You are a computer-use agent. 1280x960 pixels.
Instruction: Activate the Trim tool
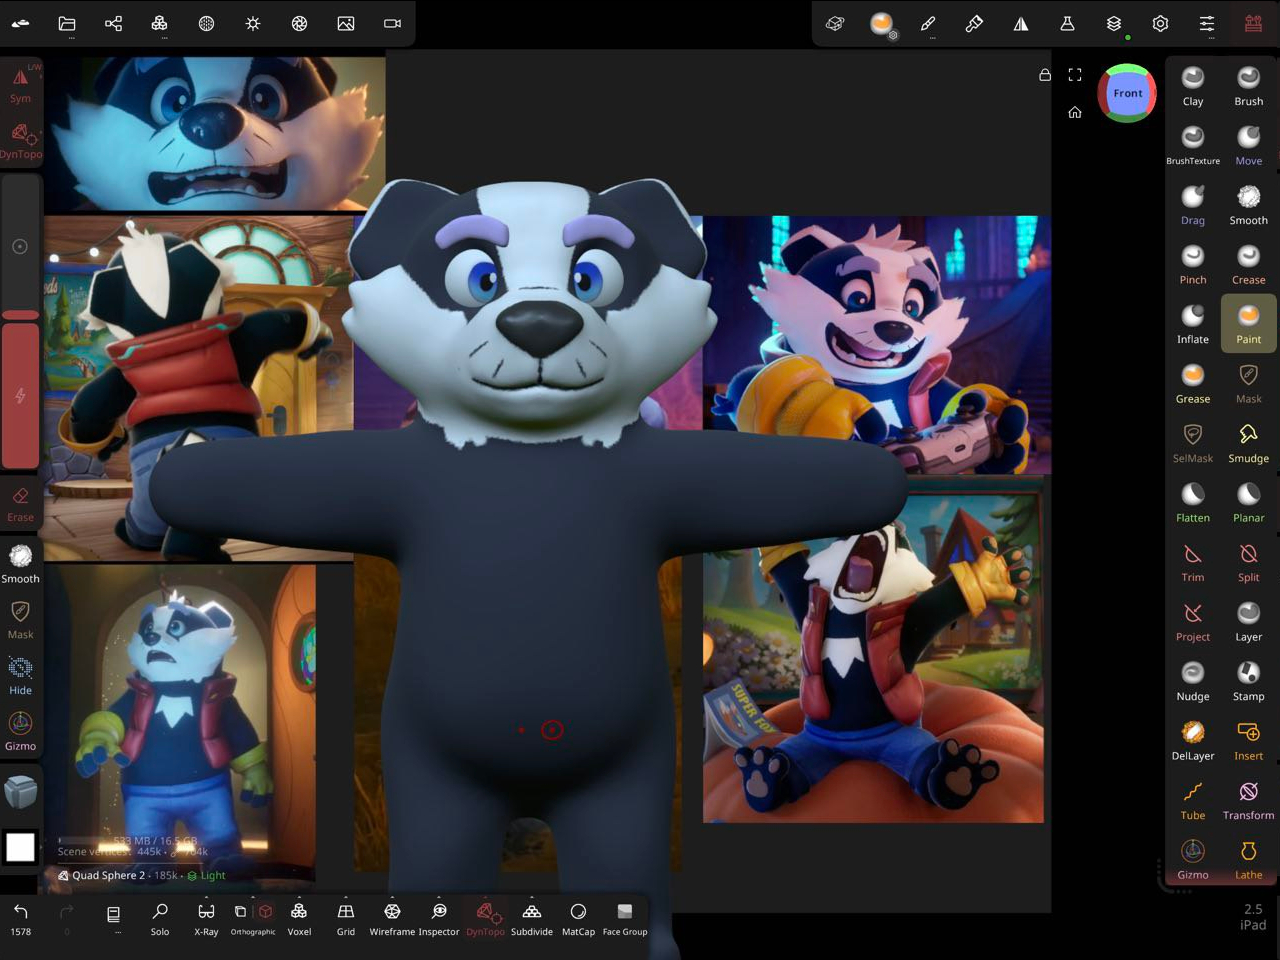pos(1192,561)
